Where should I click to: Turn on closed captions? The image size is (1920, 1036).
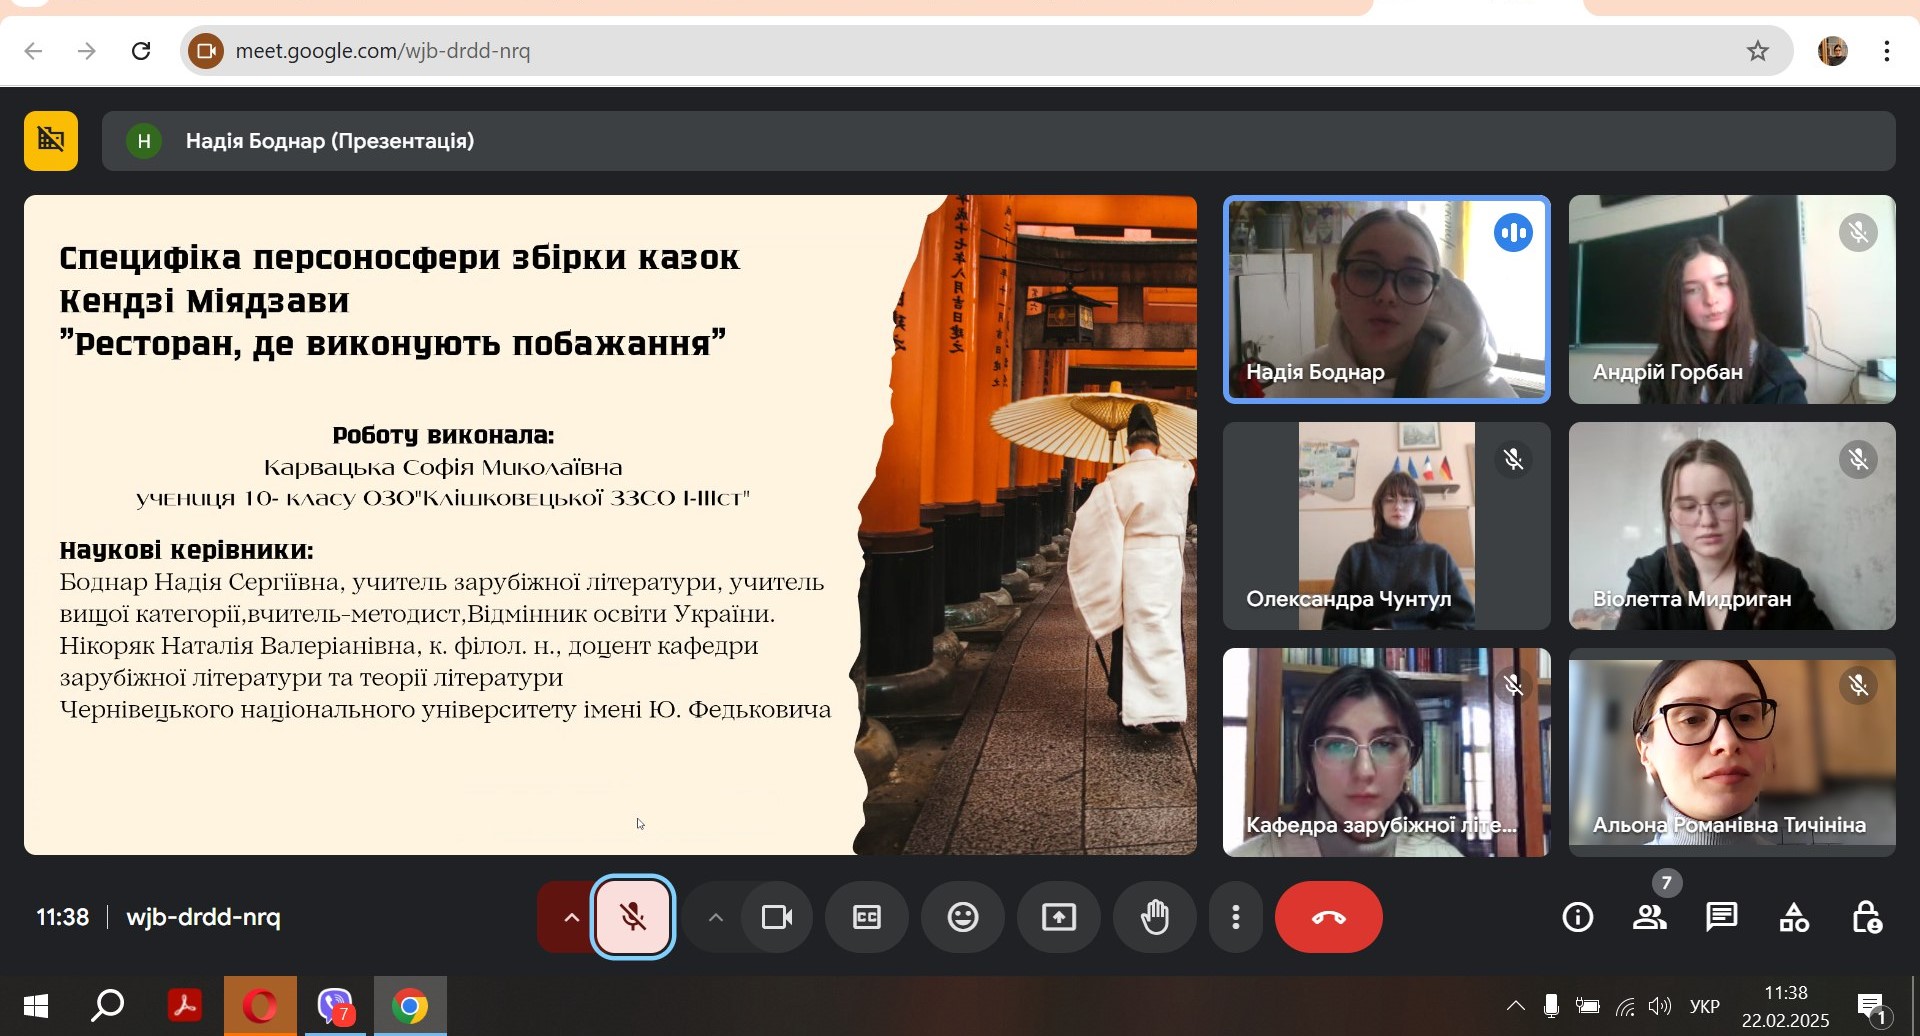(867, 917)
